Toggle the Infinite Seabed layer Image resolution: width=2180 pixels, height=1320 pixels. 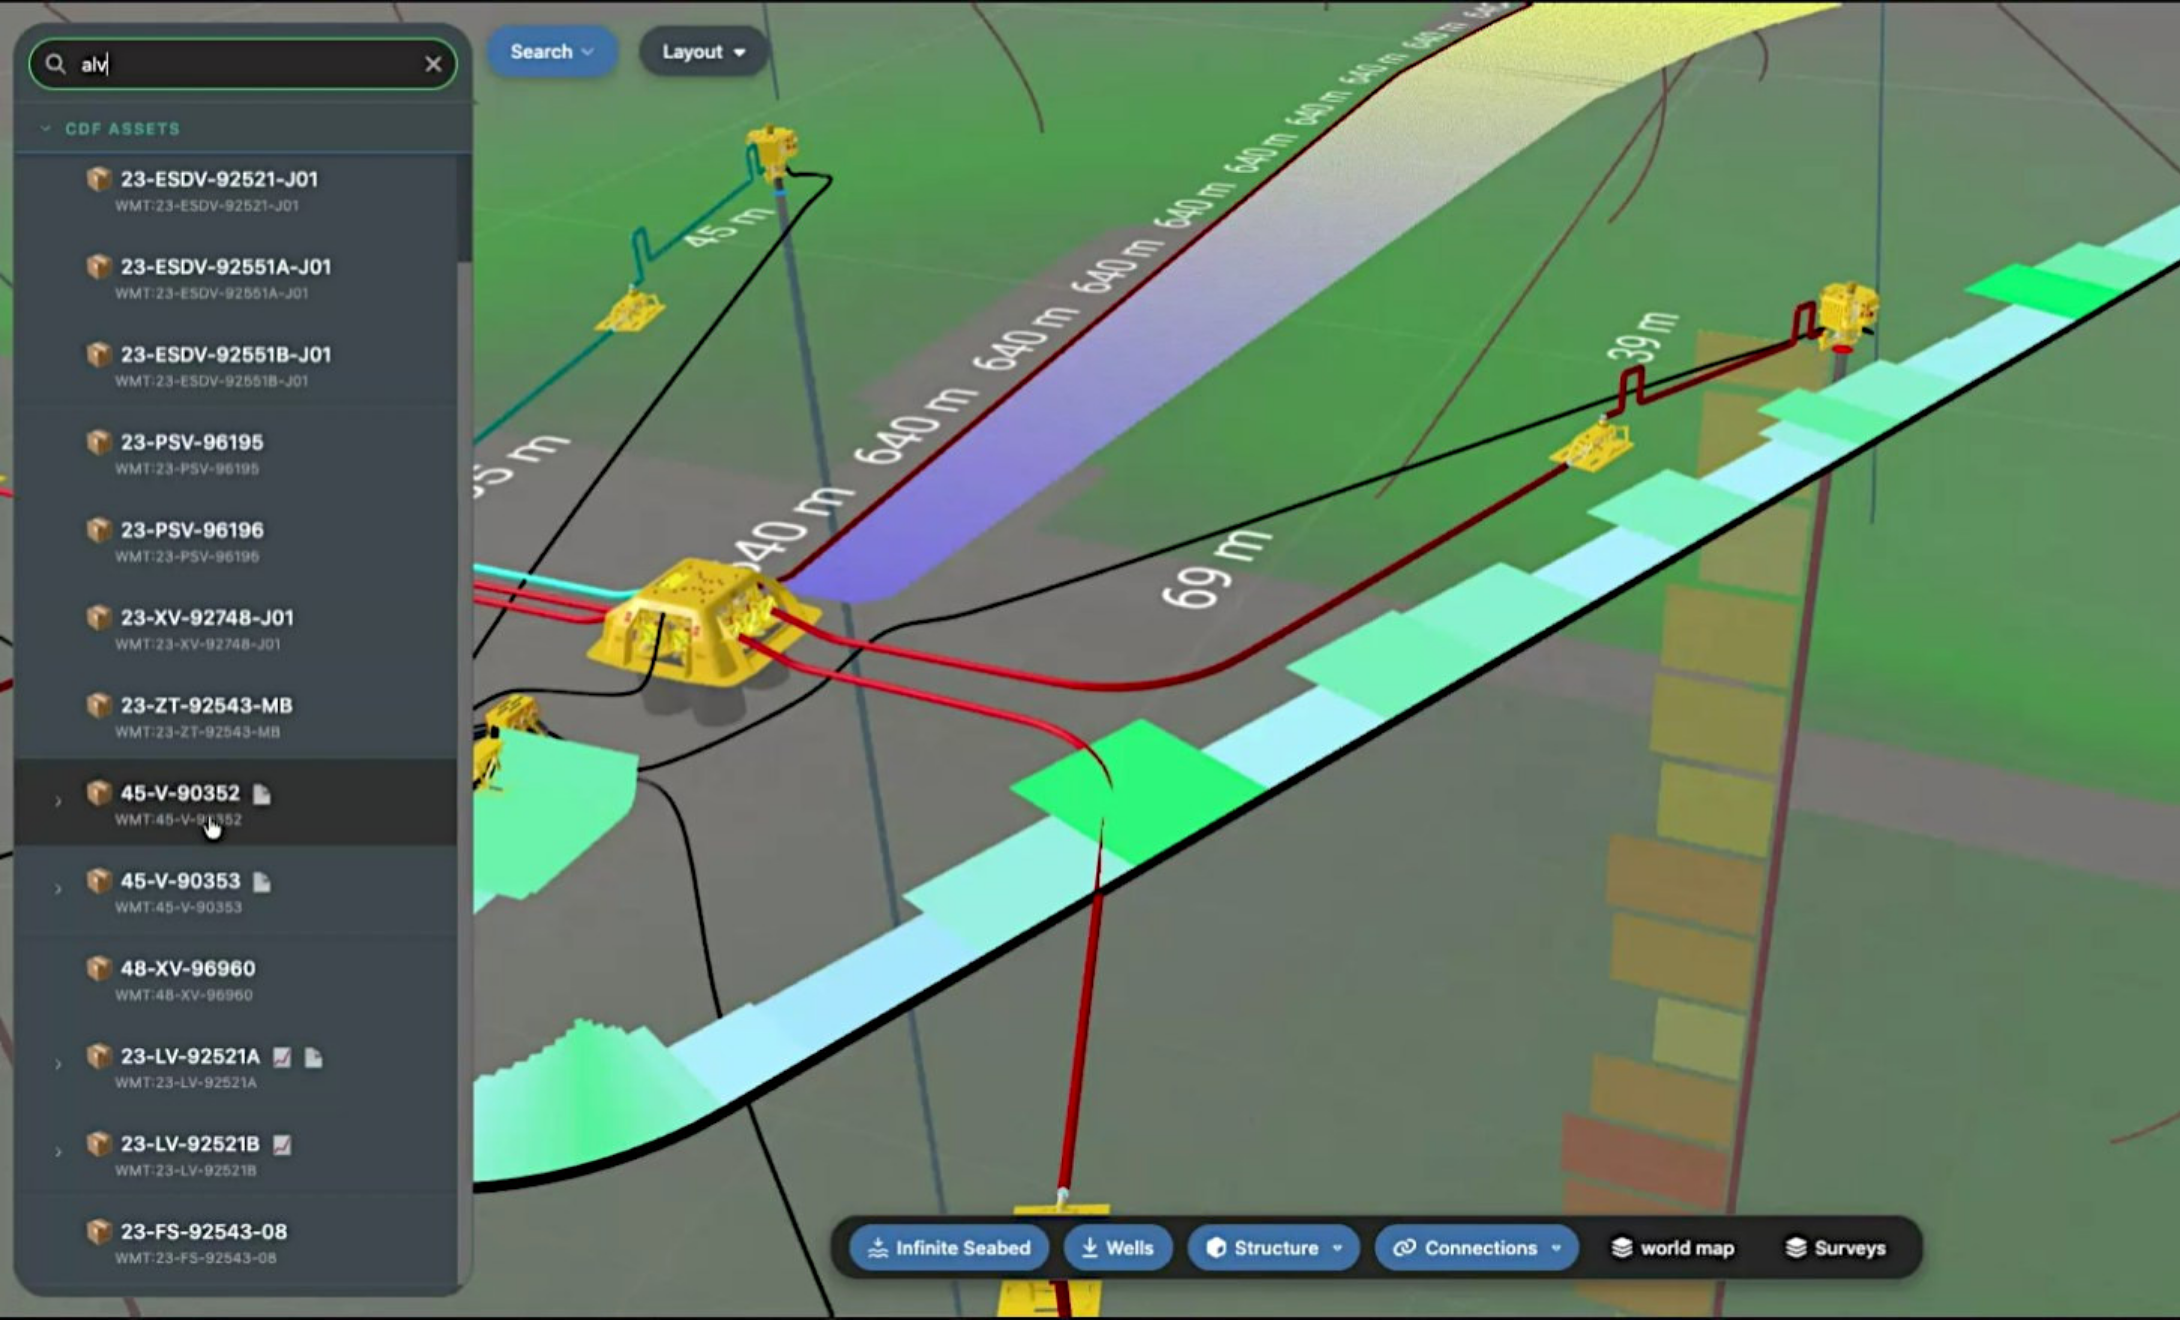948,1248
